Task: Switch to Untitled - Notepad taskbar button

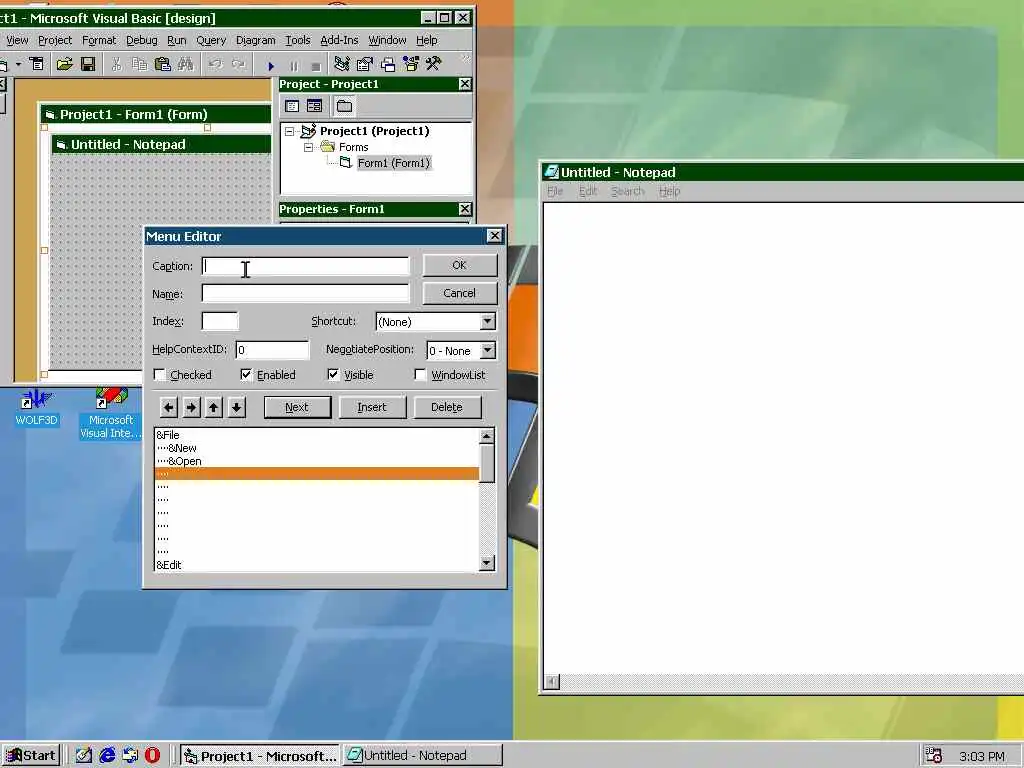Action: click(x=423, y=756)
